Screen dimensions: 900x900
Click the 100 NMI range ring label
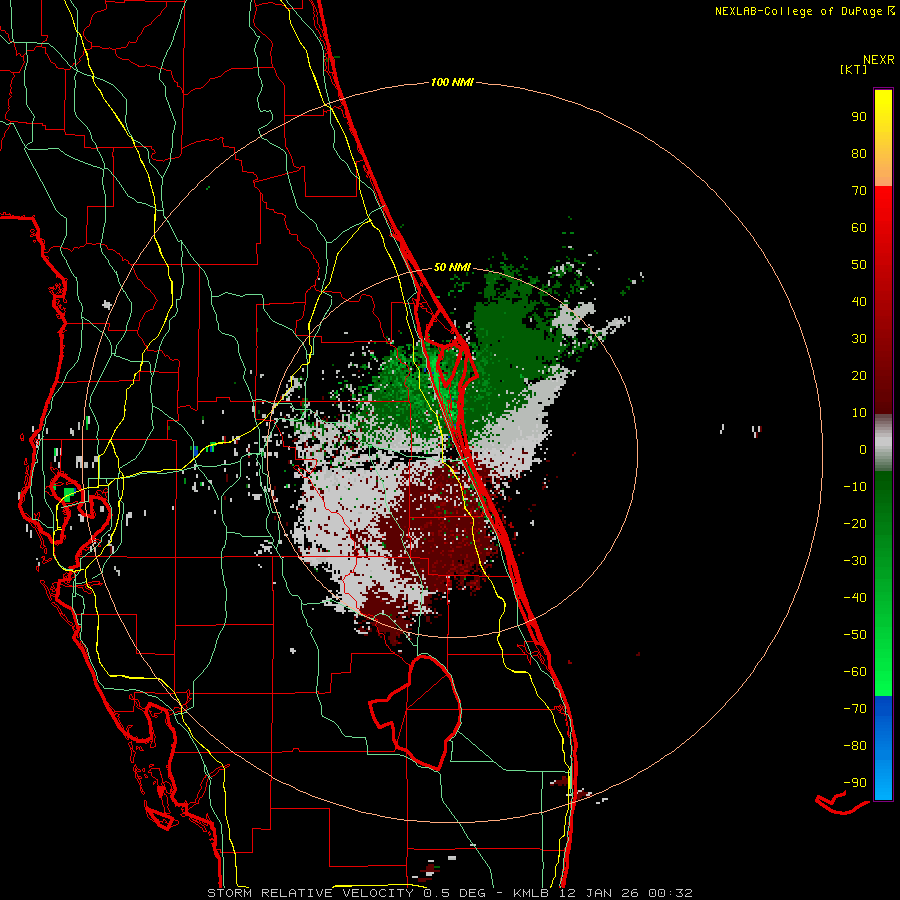[452, 82]
